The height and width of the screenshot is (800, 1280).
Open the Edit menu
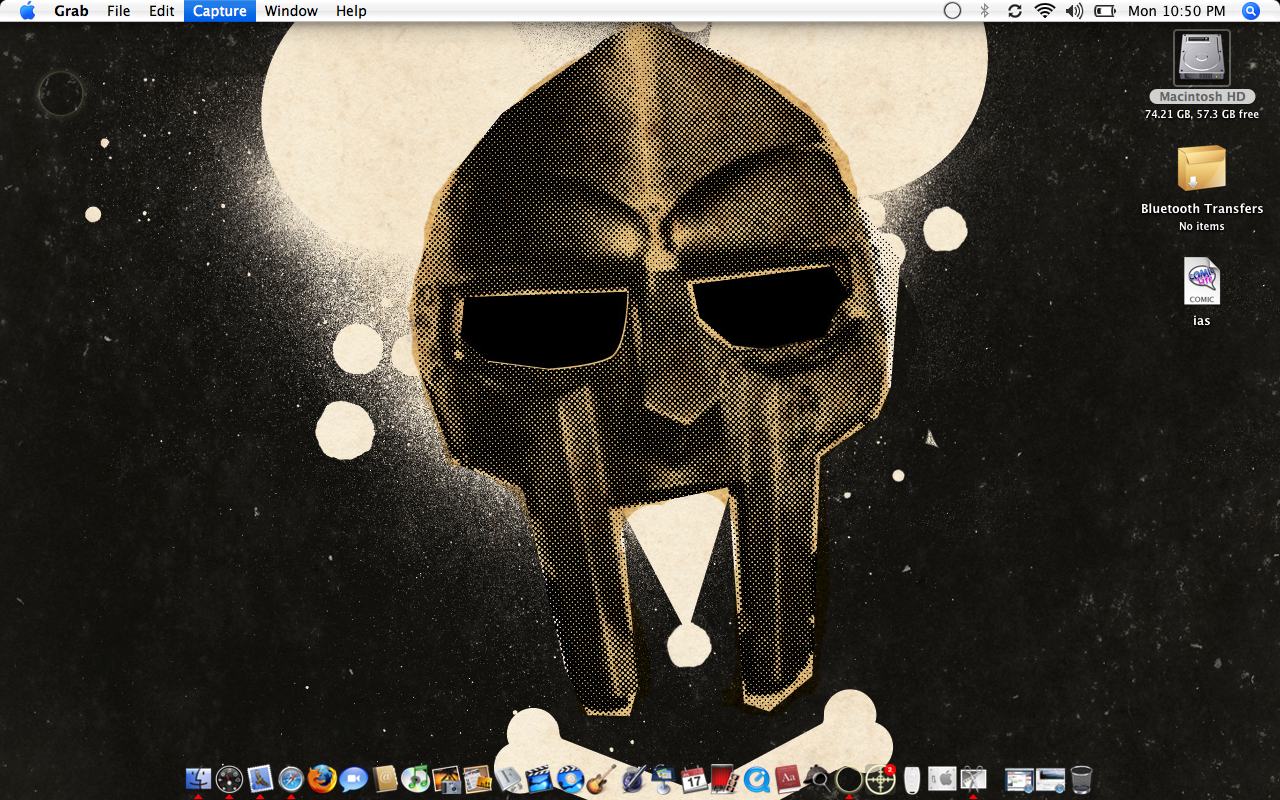point(162,11)
